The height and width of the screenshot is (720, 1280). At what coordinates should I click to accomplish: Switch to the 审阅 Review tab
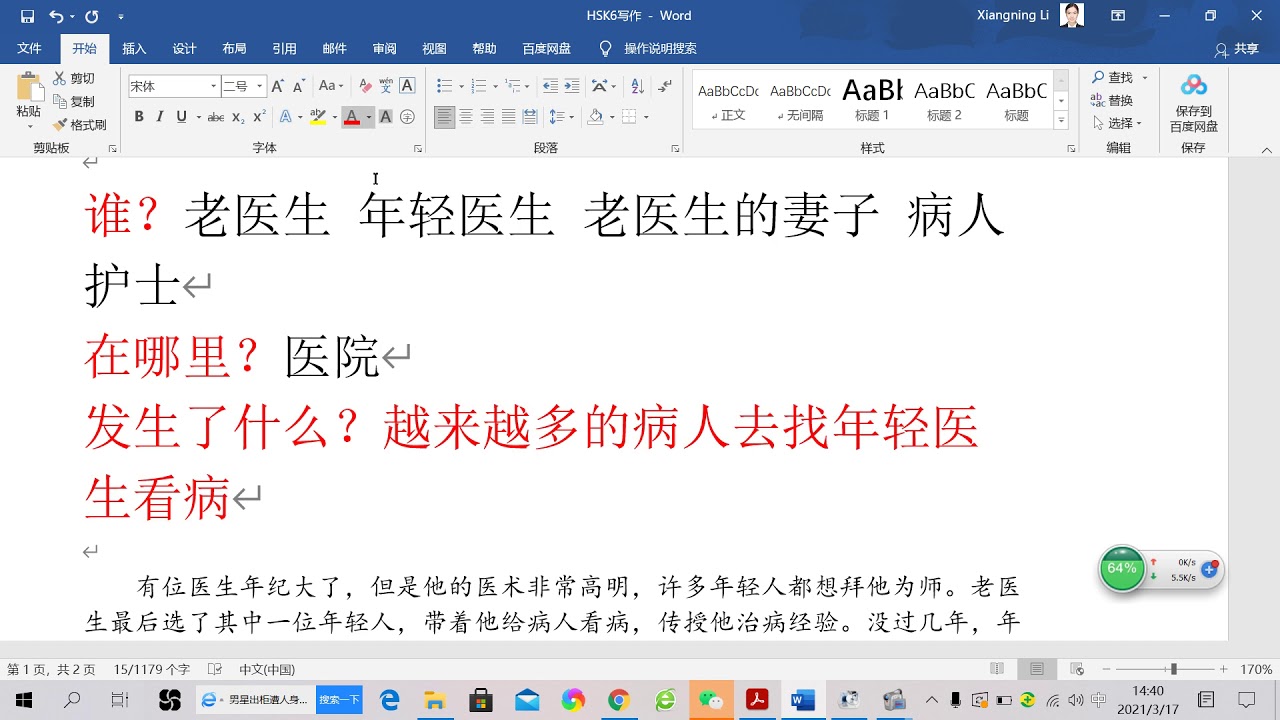point(384,48)
